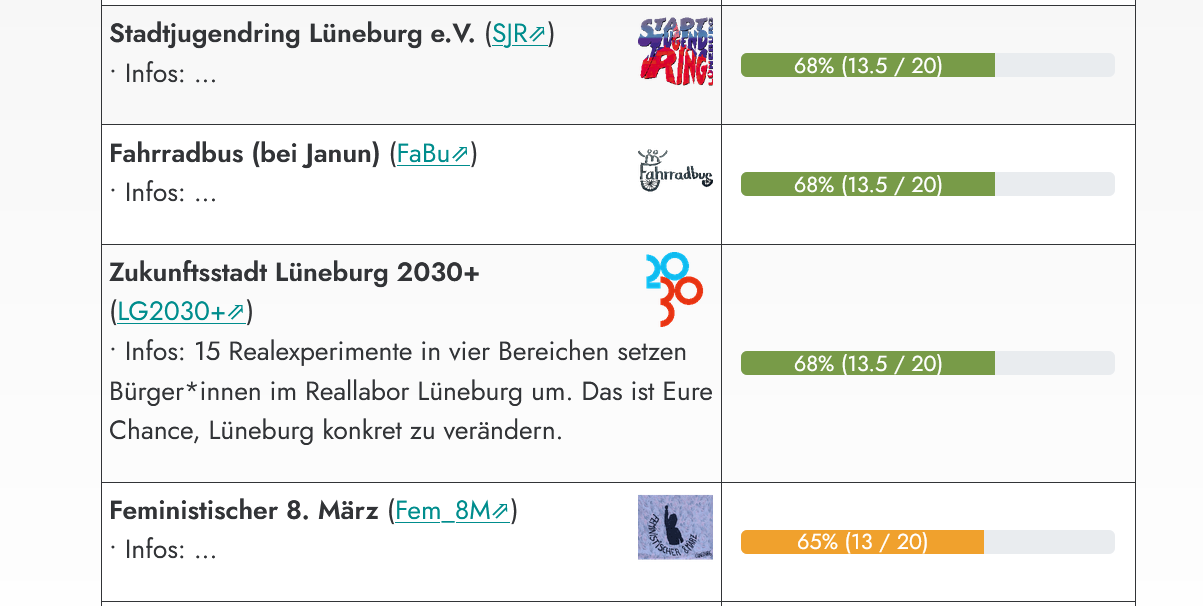Follow the LG2030+ link
The image size is (1203, 606).
coord(180,312)
